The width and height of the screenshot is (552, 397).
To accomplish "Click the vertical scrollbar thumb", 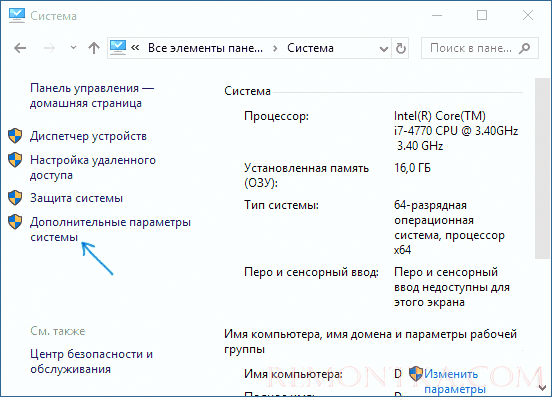I will tap(543, 168).
